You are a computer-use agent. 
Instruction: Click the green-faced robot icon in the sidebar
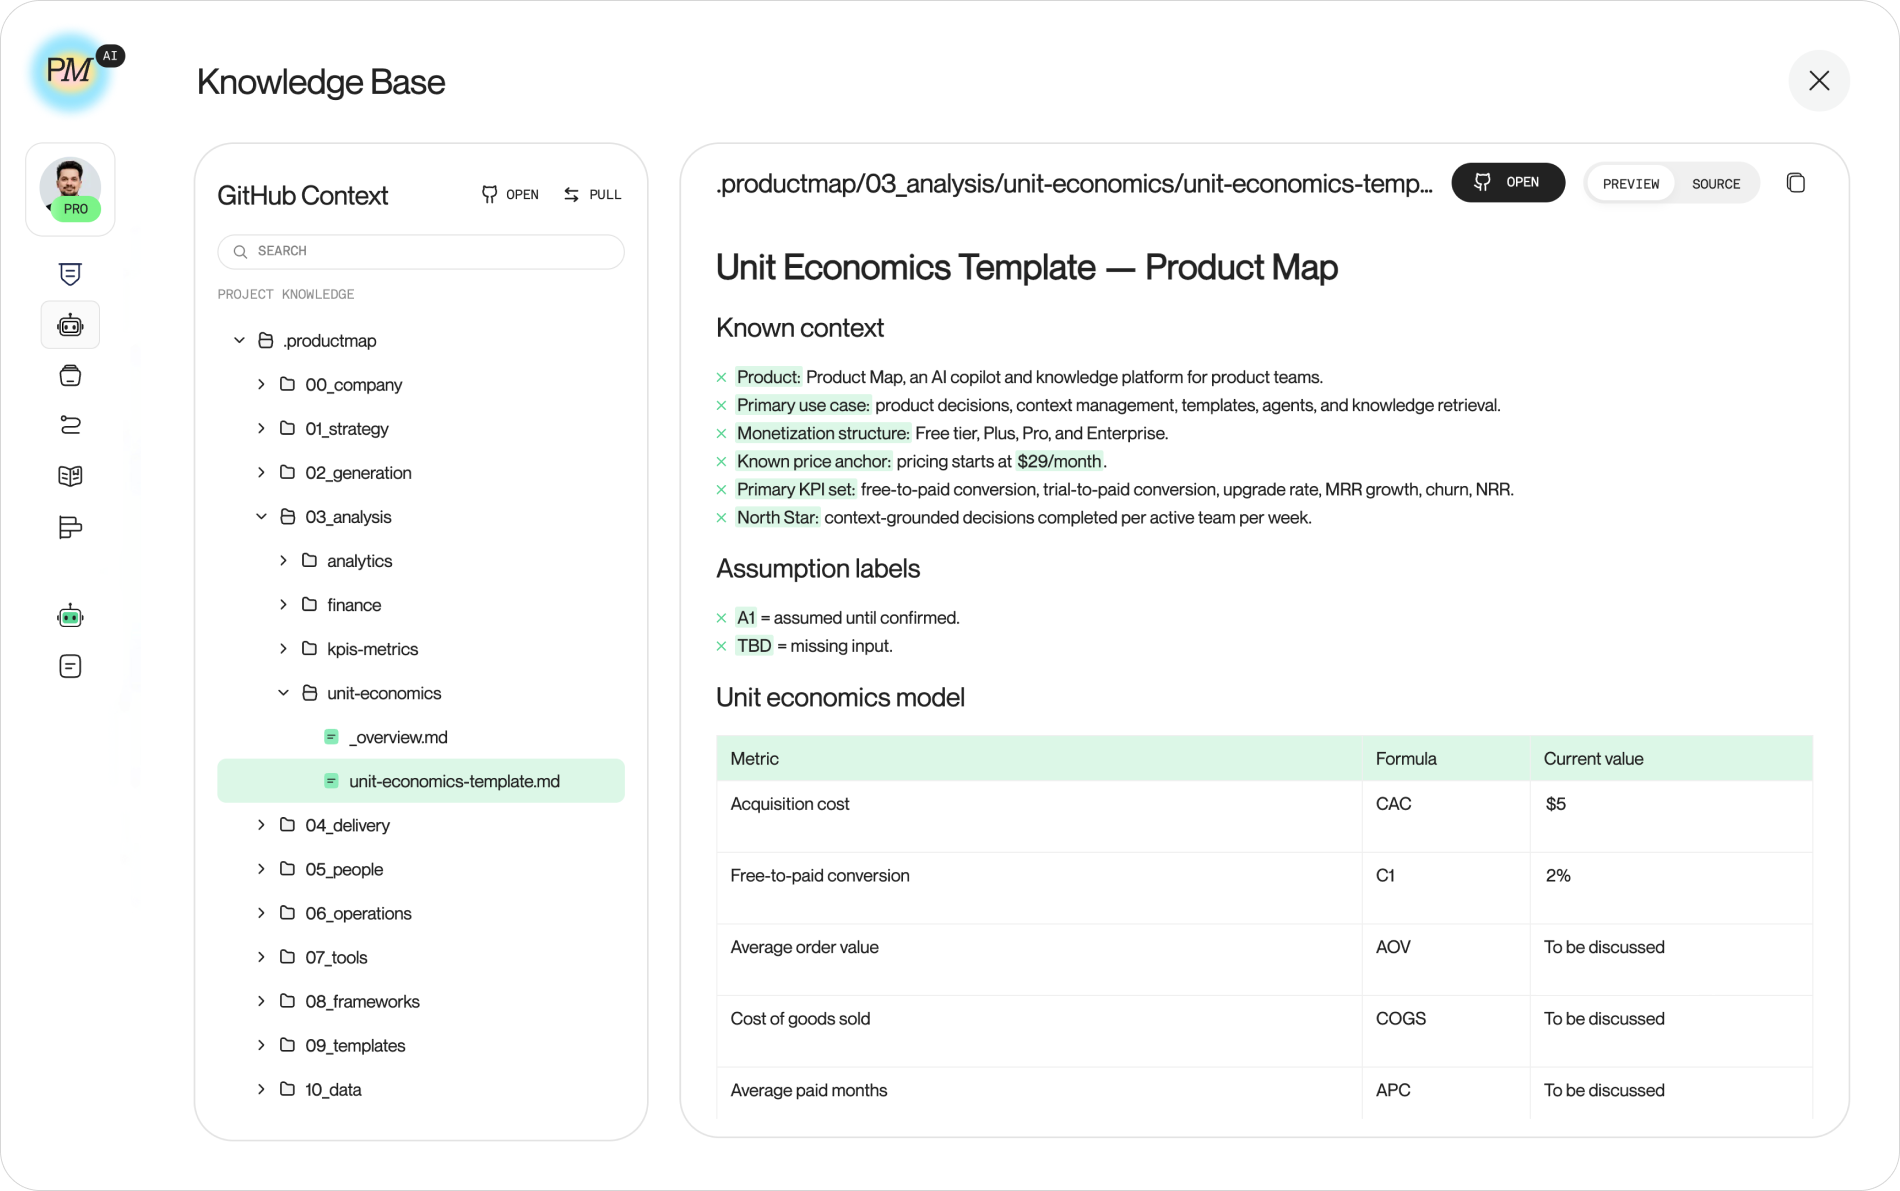coord(70,616)
